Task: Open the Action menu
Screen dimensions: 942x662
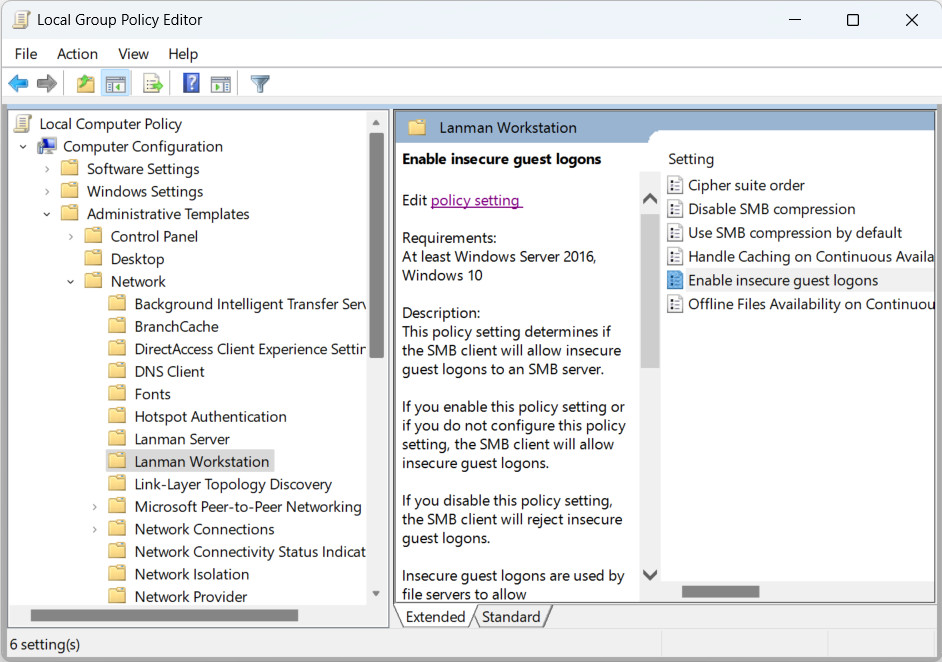Action: [x=77, y=54]
